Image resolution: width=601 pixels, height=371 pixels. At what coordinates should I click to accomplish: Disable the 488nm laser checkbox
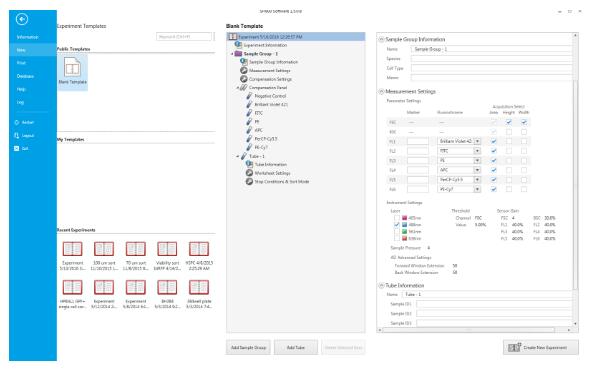[397, 225]
